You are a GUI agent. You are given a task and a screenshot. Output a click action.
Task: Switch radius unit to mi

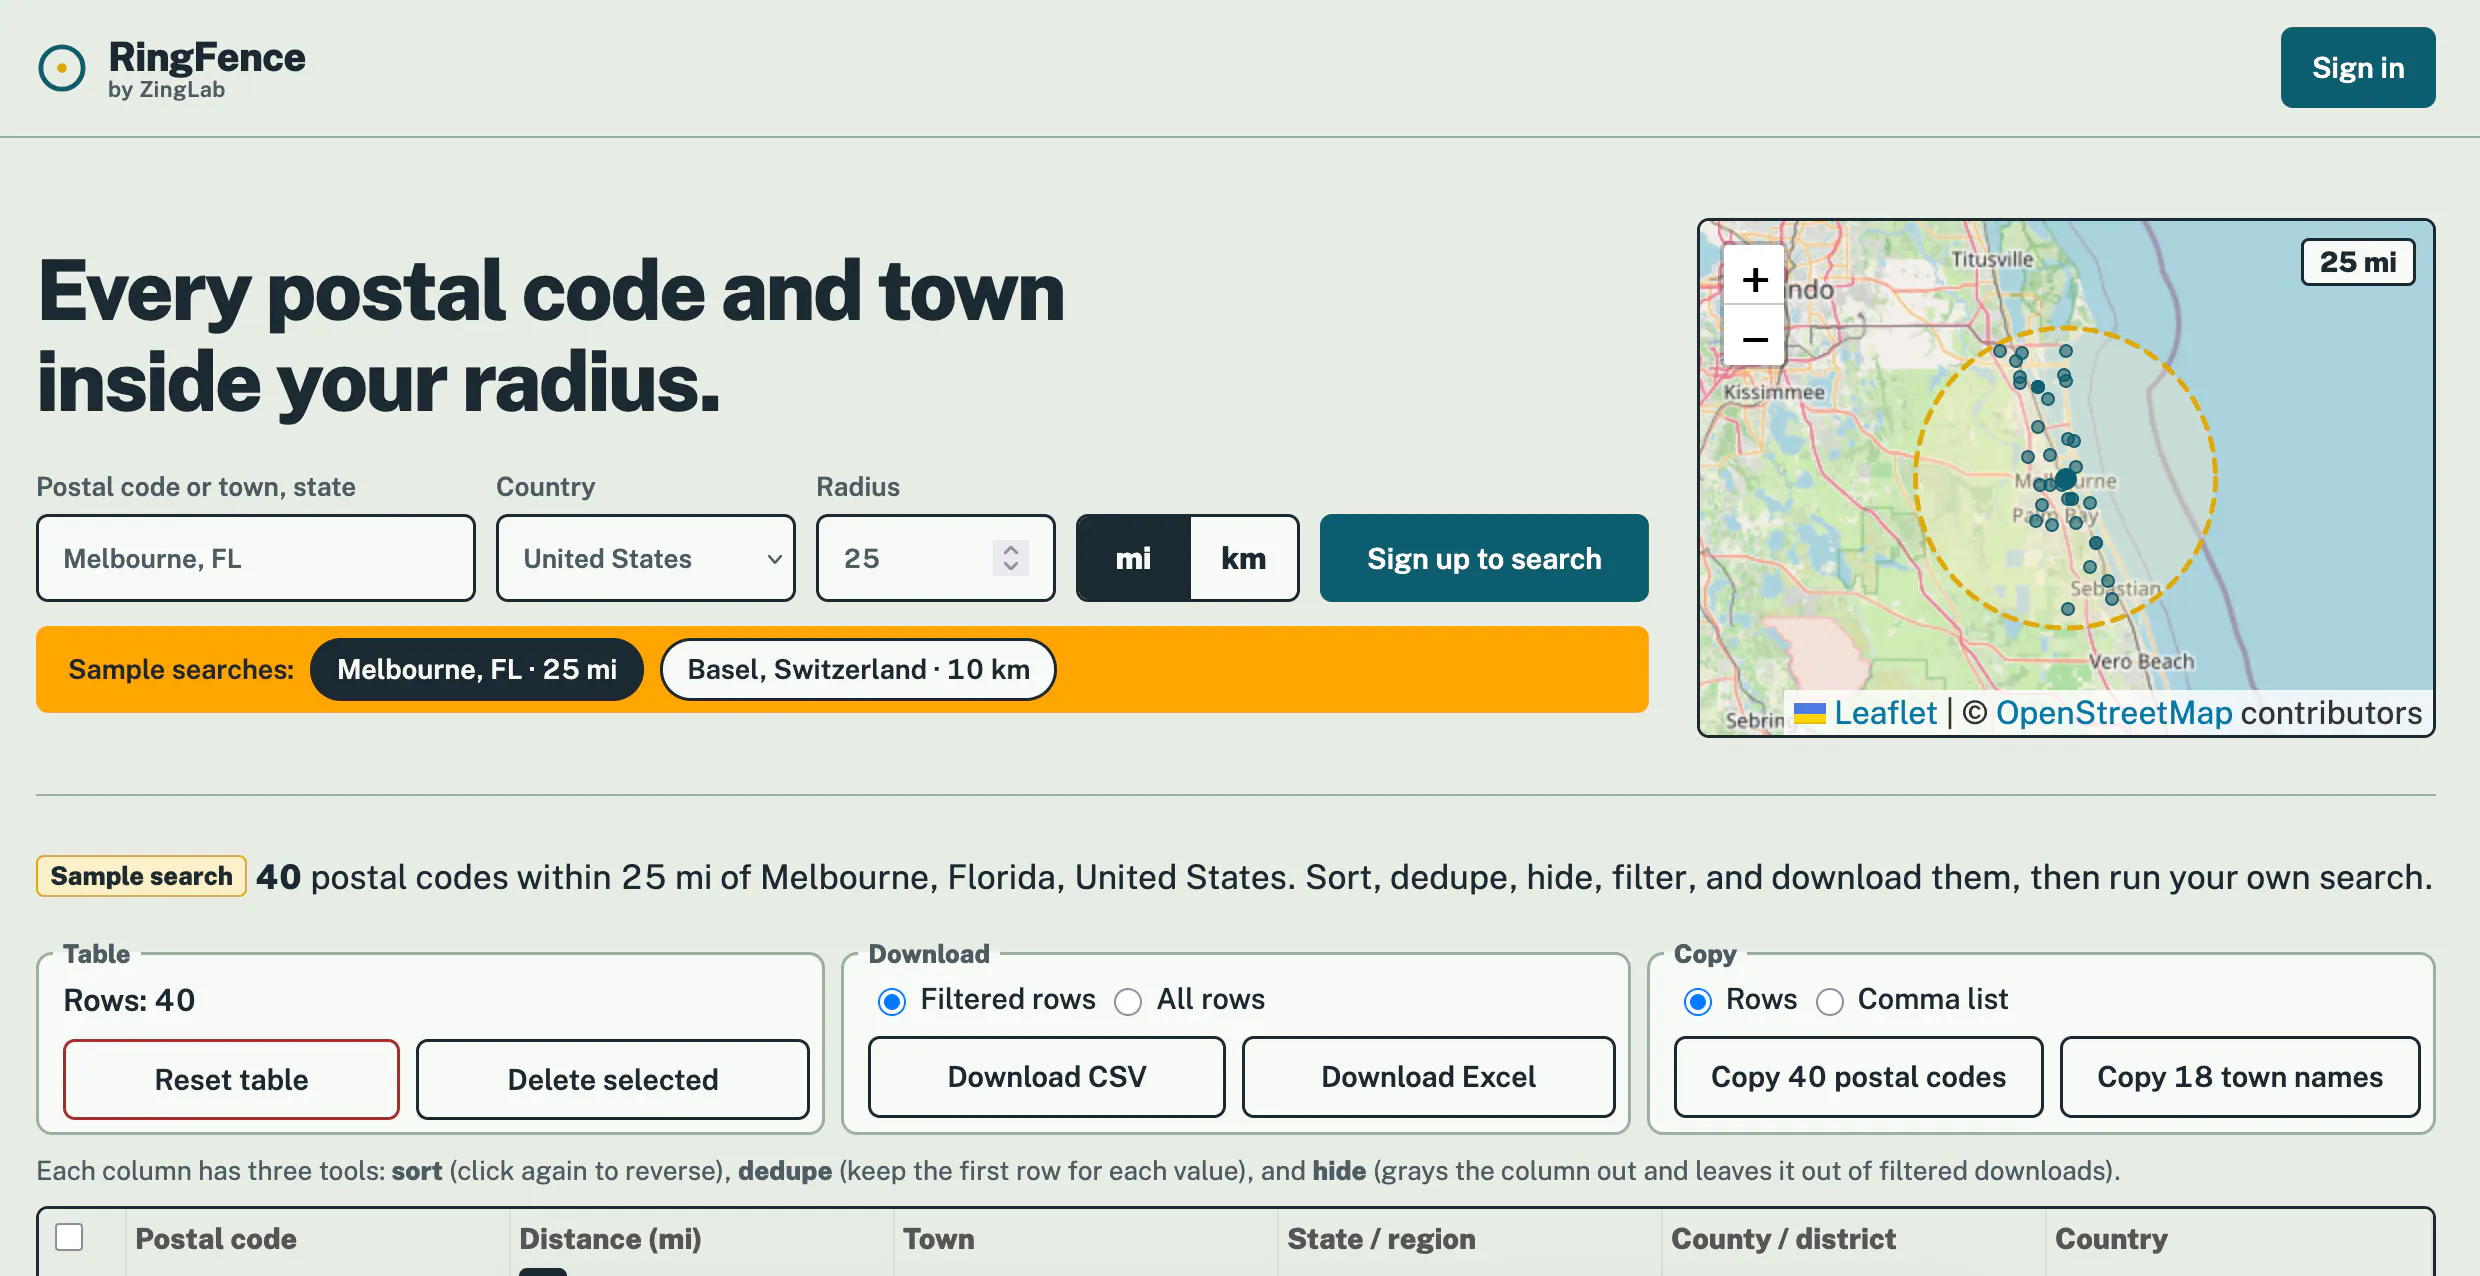[1133, 558]
